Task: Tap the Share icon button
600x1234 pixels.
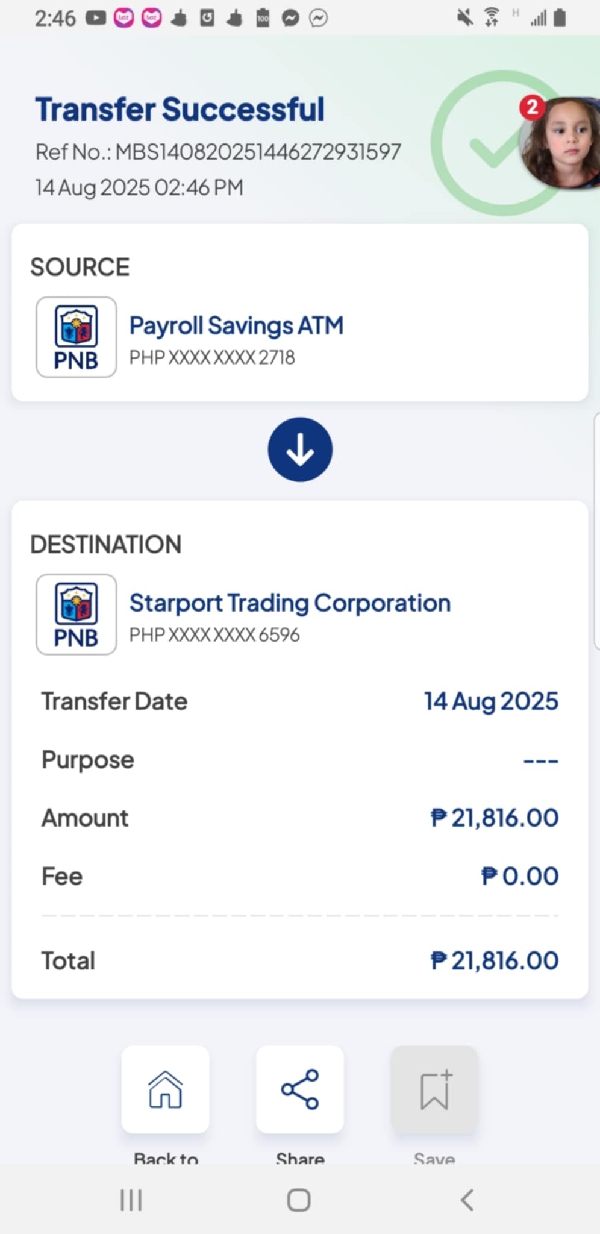Action: (x=299, y=1089)
